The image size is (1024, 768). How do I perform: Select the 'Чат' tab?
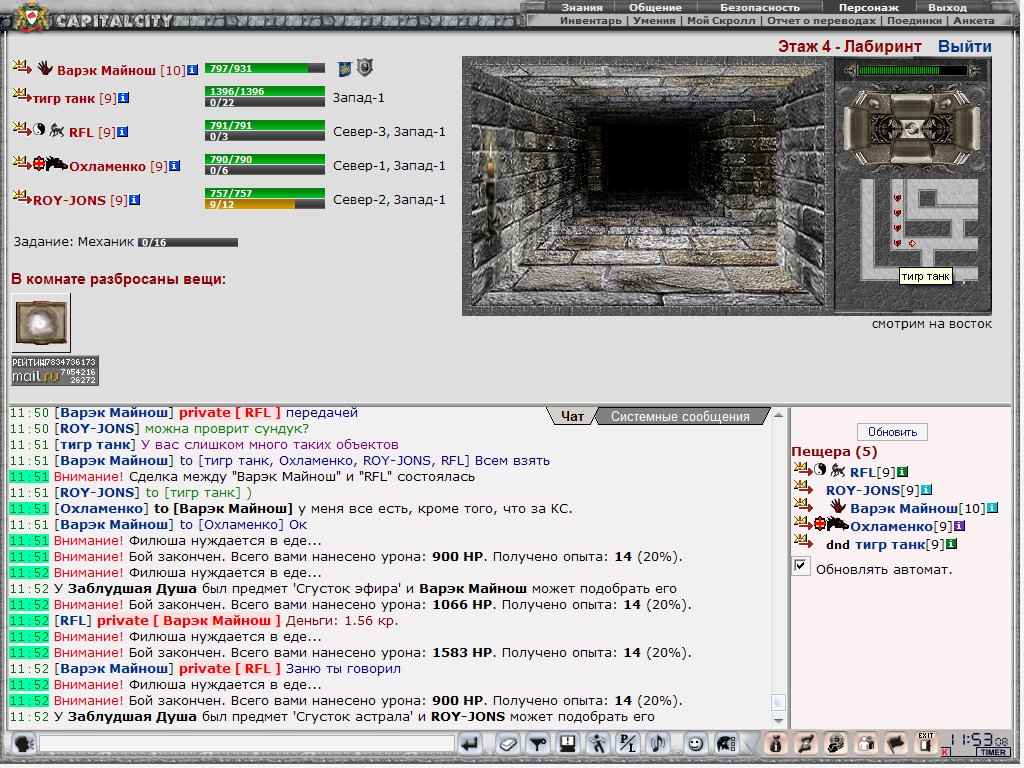pos(572,417)
